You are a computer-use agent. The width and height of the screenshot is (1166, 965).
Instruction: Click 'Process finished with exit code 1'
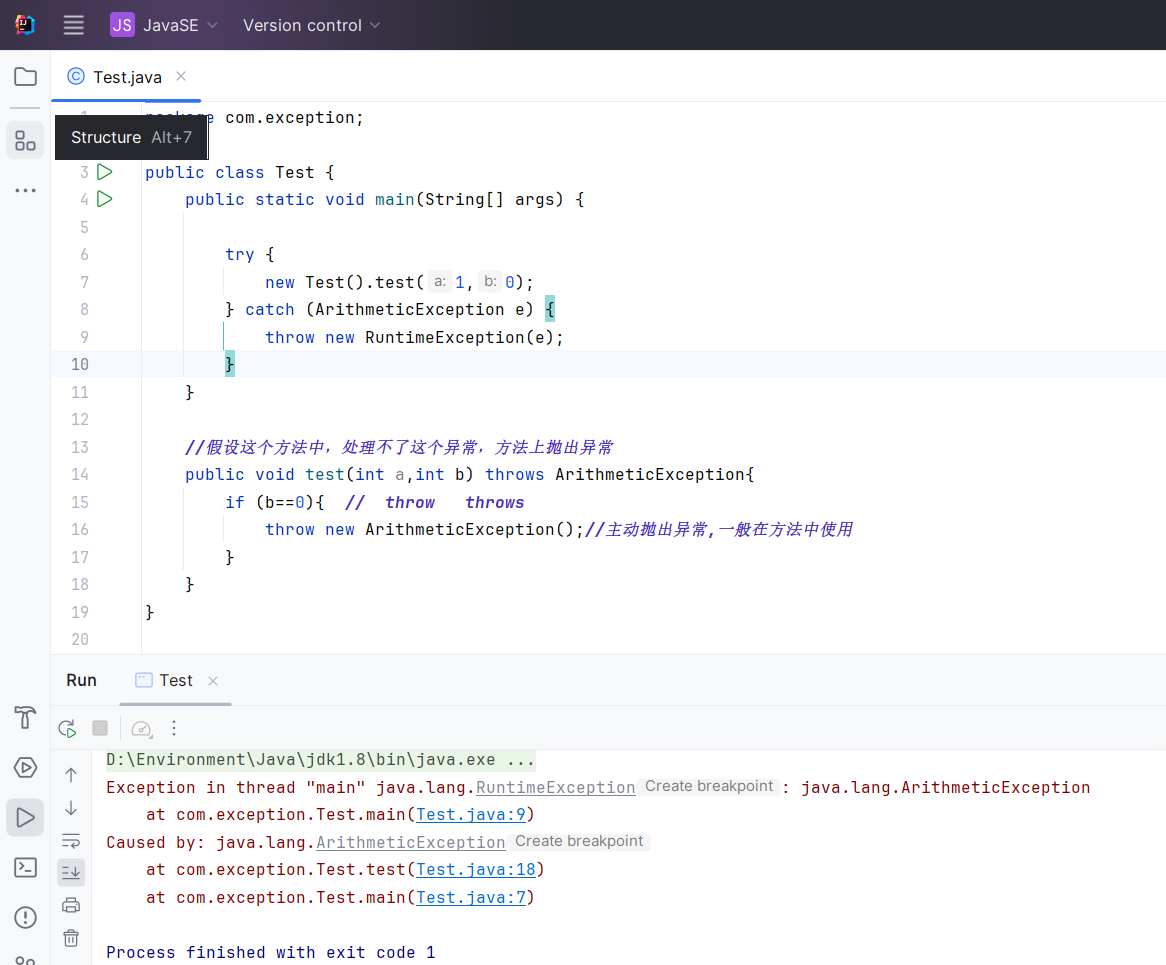(271, 953)
